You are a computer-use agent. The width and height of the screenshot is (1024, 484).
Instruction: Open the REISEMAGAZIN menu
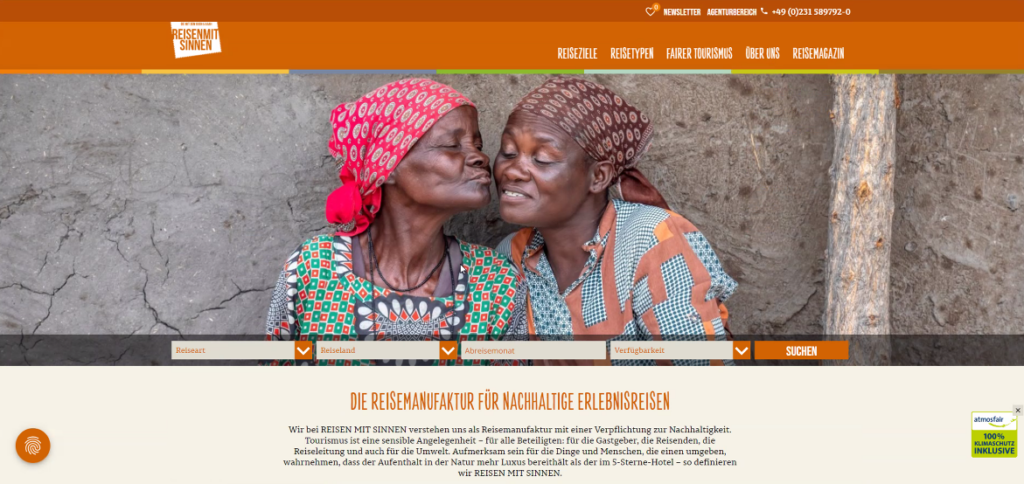pos(818,54)
